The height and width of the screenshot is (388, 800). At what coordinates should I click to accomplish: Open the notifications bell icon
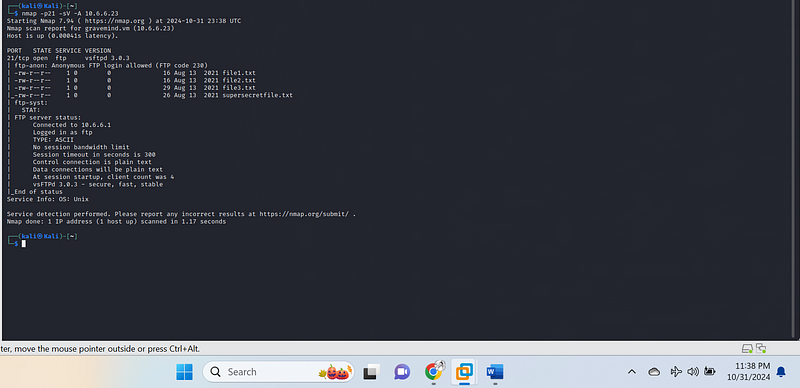781,372
